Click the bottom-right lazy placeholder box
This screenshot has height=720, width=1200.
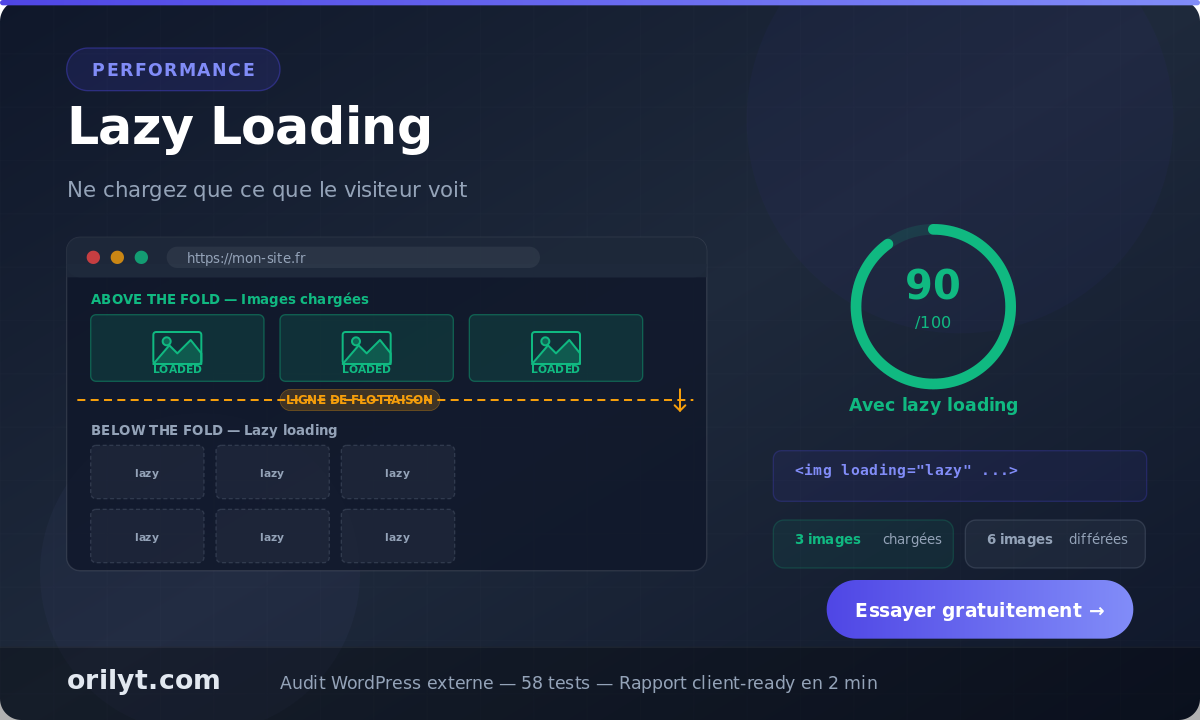tap(398, 536)
